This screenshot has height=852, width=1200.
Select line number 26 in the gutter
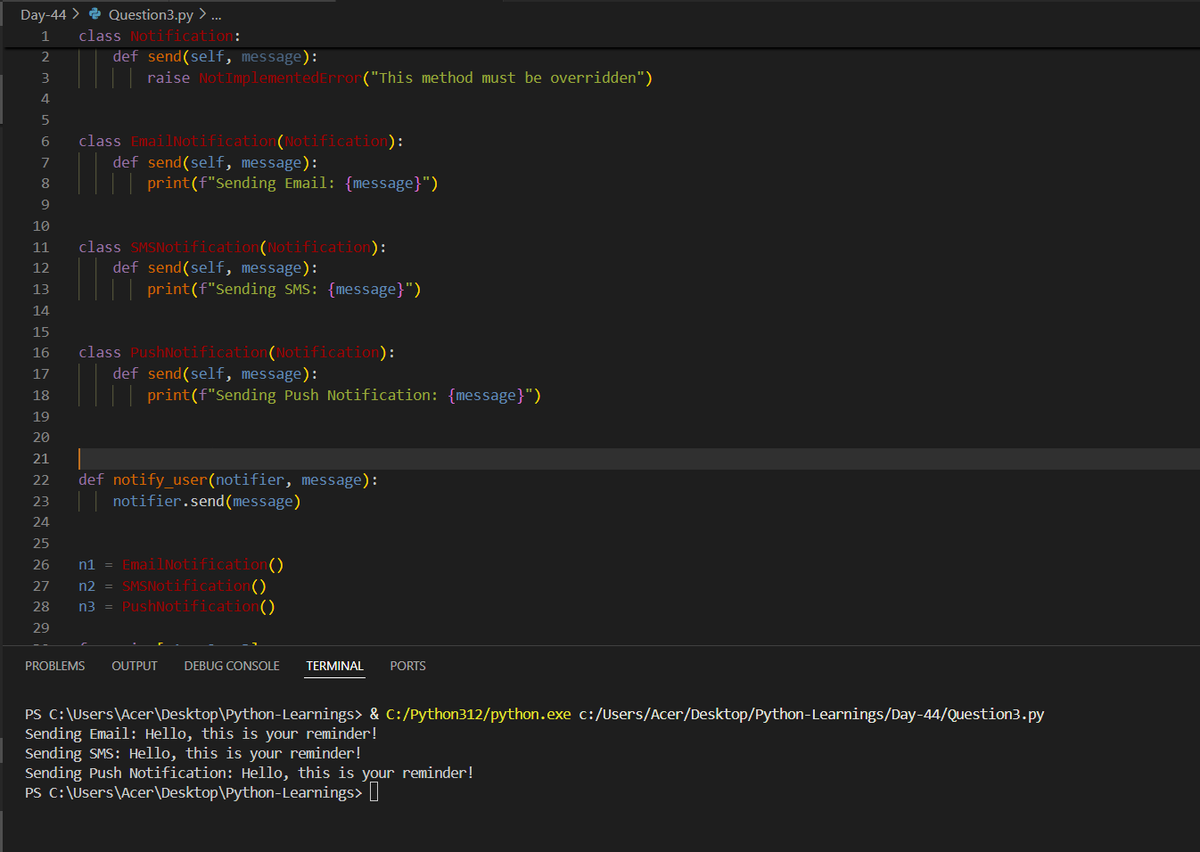(x=41, y=565)
